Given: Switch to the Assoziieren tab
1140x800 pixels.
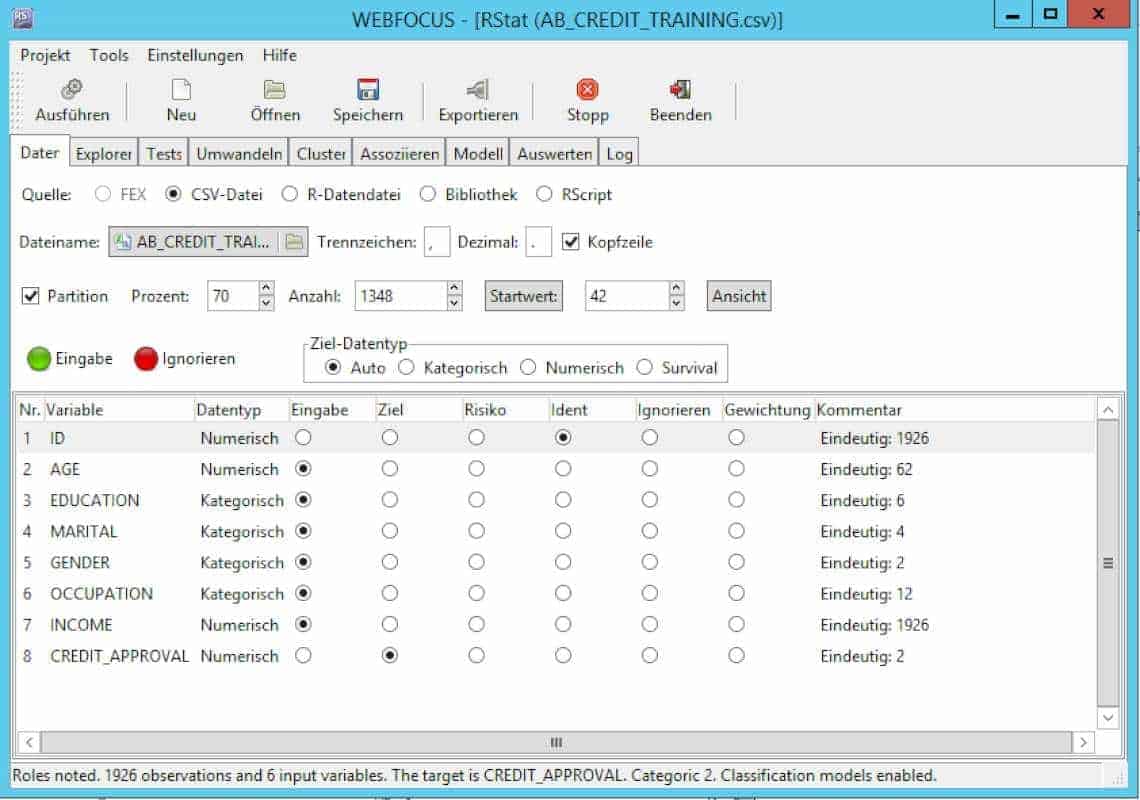Looking at the screenshot, I should [x=399, y=154].
